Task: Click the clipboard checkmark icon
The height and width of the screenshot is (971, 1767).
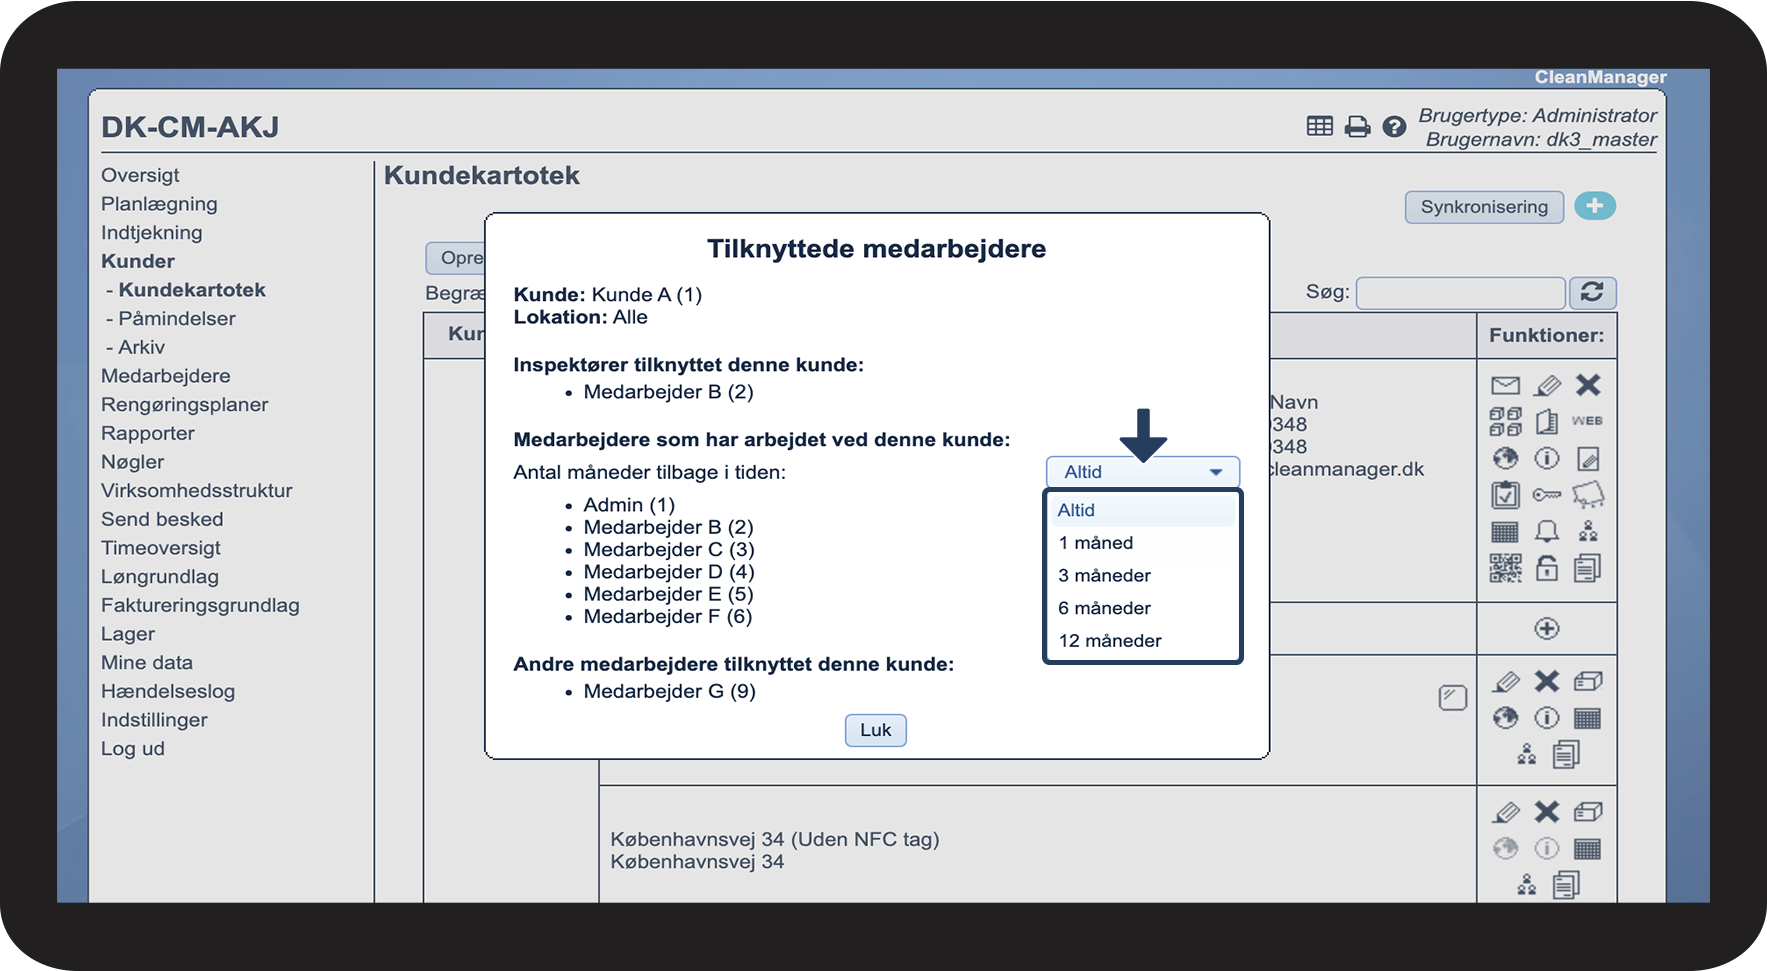Action: tap(1505, 495)
